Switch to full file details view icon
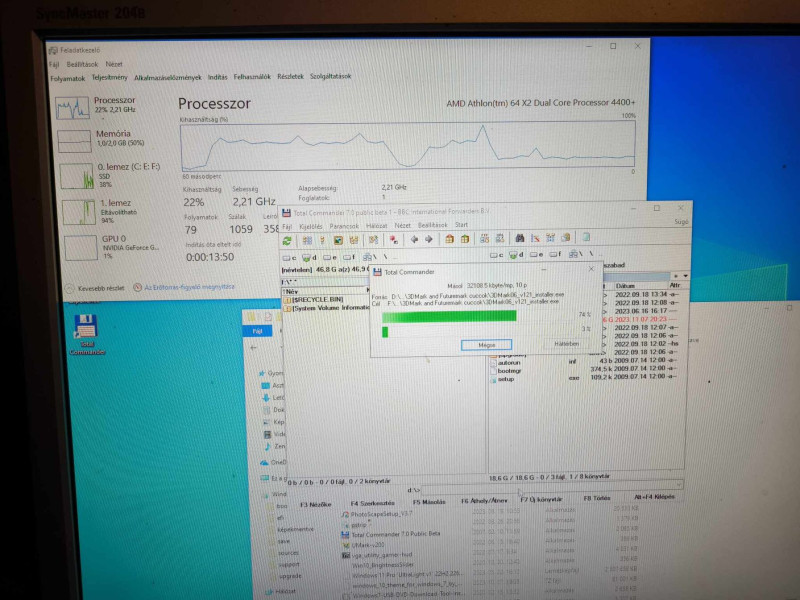The height and width of the screenshot is (600, 800). tap(322, 240)
